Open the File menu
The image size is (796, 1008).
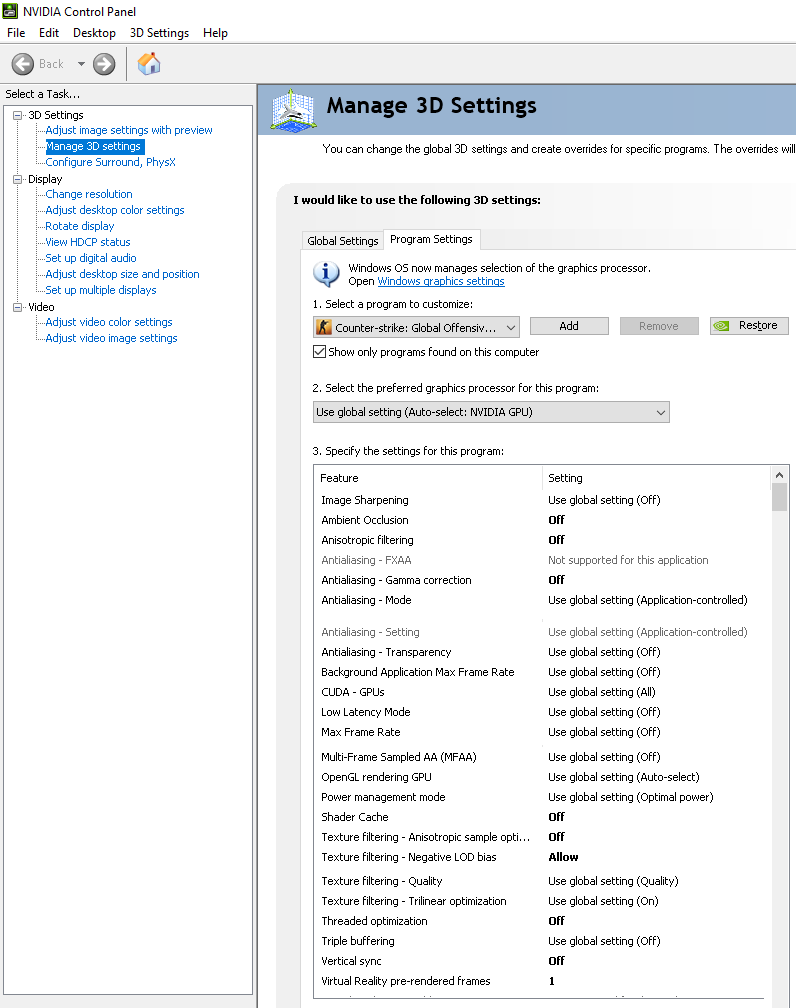[x=16, y=33]
